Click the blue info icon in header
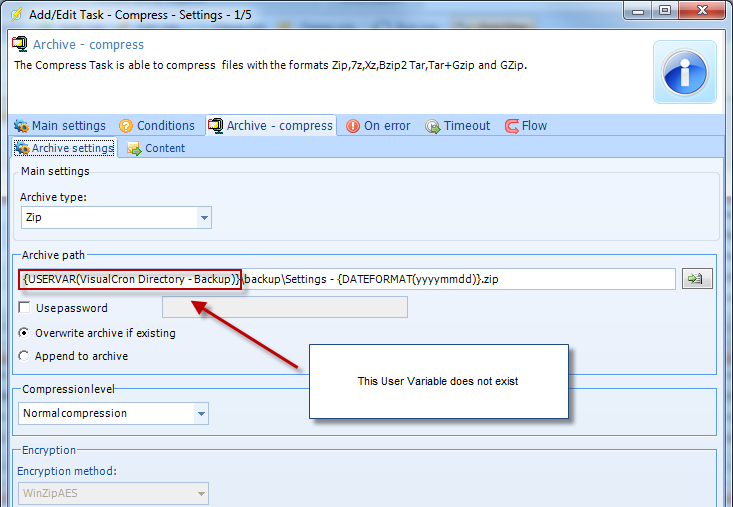The image size is (733, 507). tap(685, 72)
